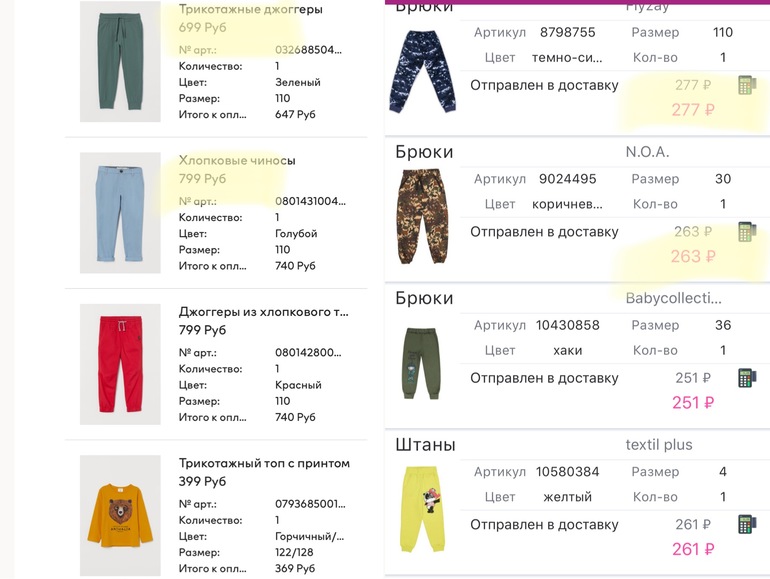
Task: Open the light blue chinos product image
Action: pos(120,213)
